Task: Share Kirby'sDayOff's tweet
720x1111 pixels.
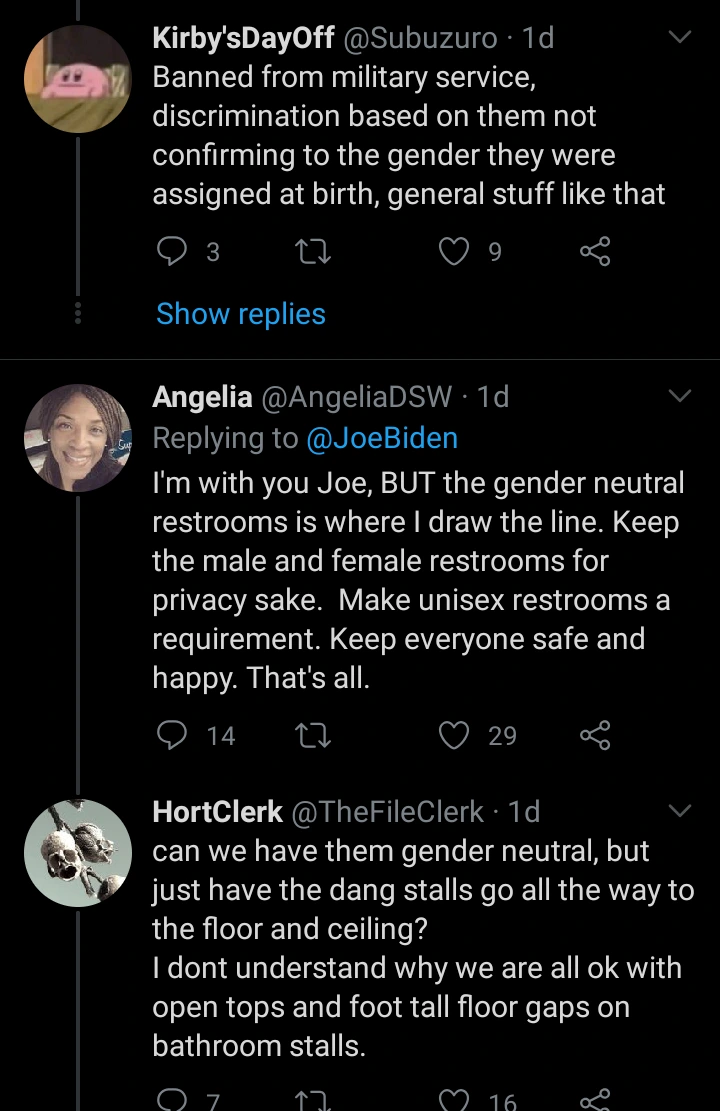Action: [x=595, y=252]
